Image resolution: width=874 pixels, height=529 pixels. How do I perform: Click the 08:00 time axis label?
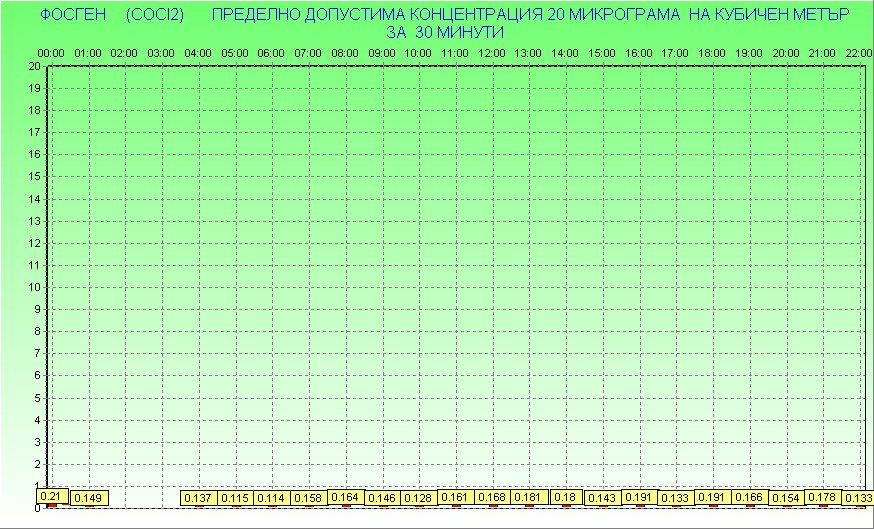coord(345,53)
